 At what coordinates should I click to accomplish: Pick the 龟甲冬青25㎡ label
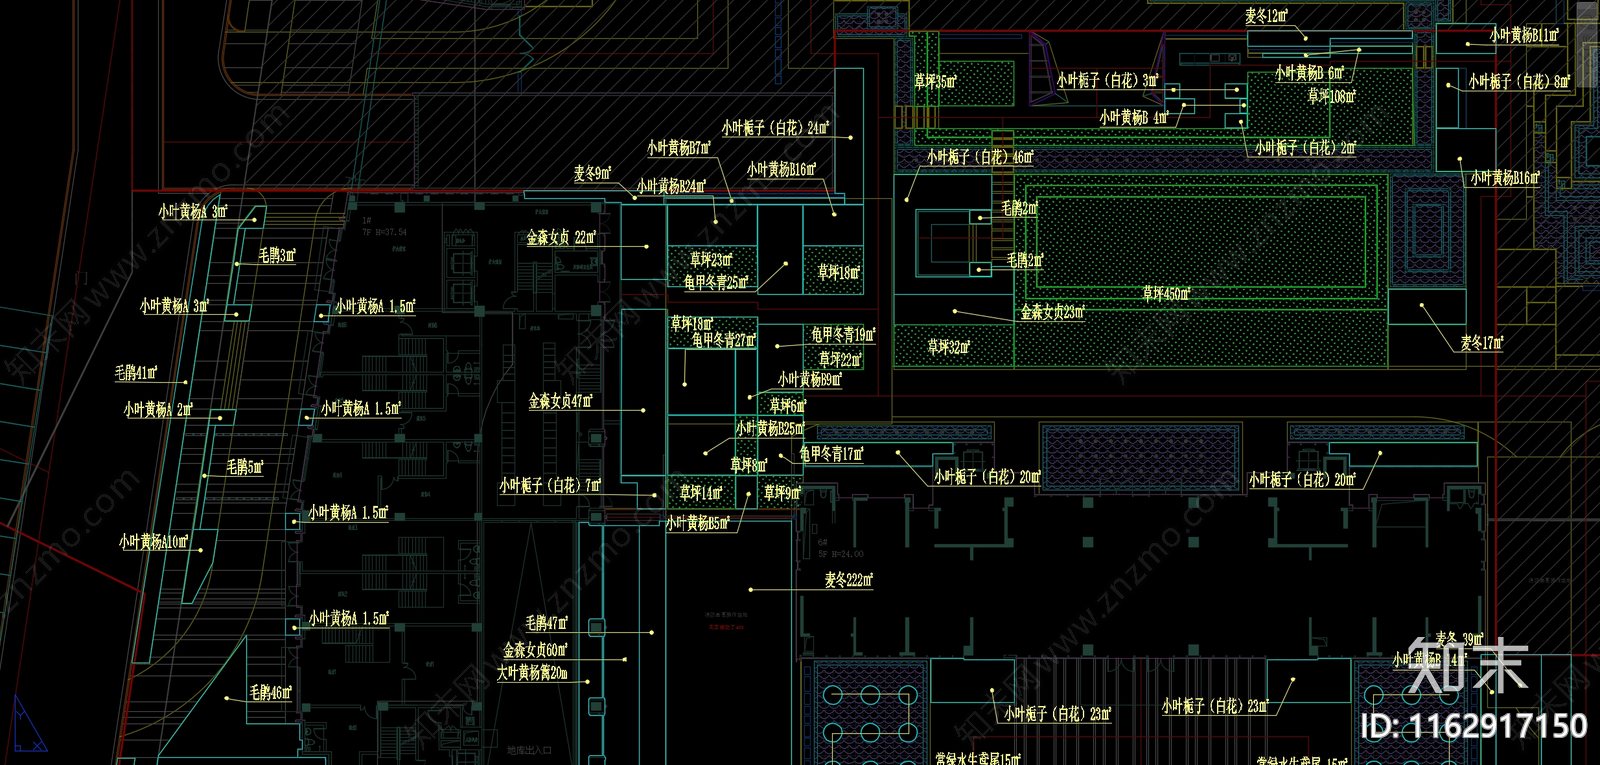click(x=716, y=283)
